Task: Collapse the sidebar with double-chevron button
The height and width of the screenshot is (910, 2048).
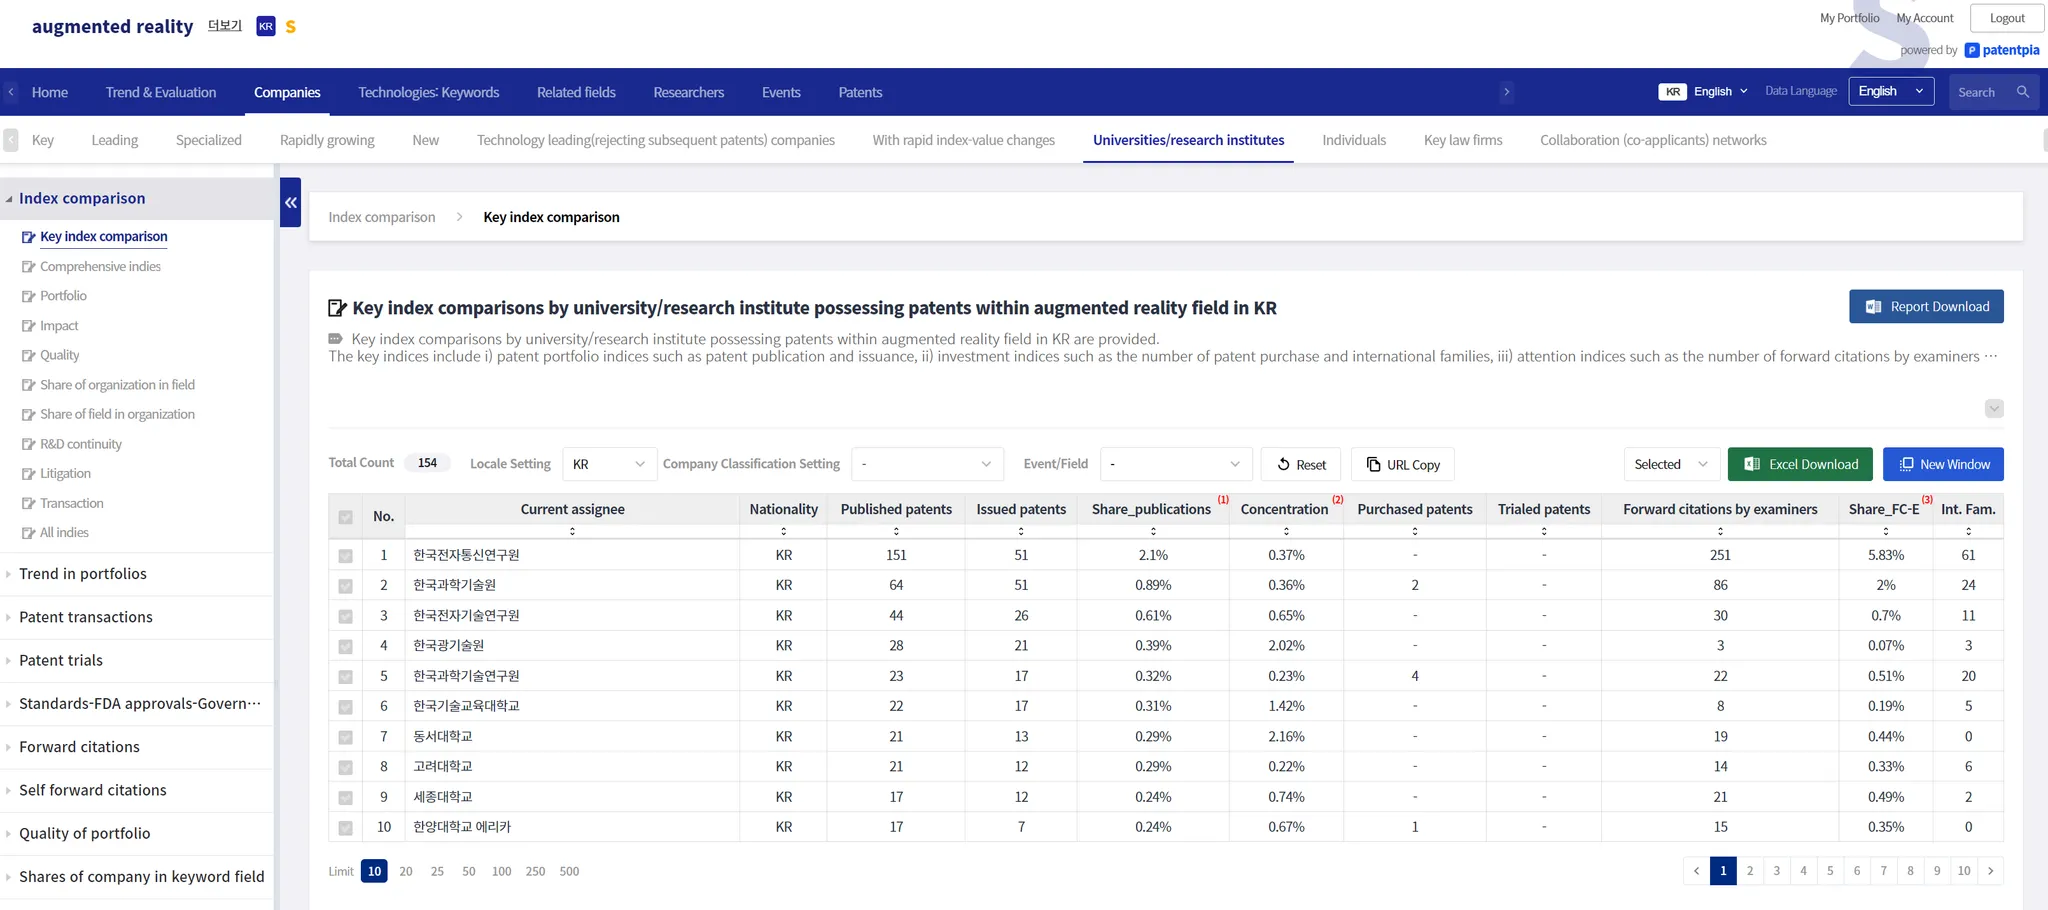Action: (x=291, y=202)
